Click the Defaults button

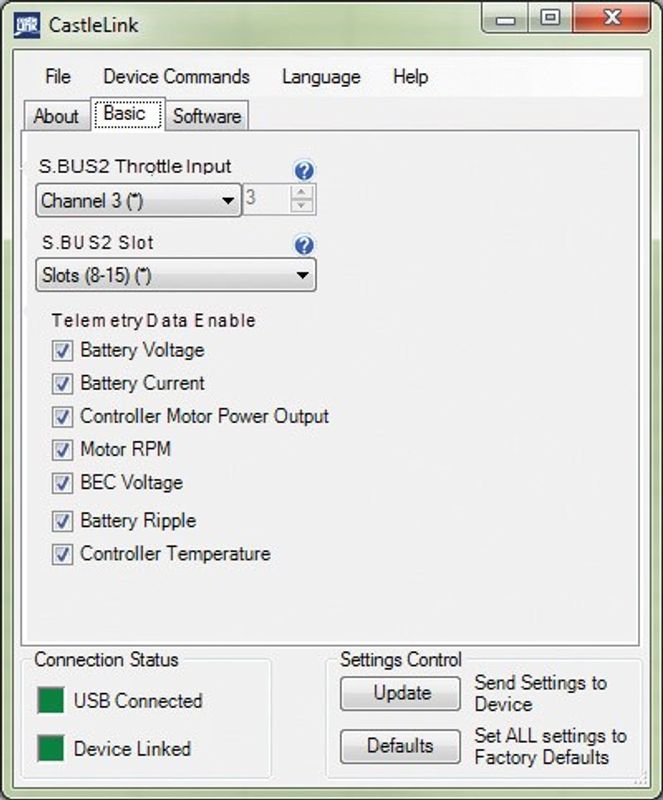click(x=401, y=746)
